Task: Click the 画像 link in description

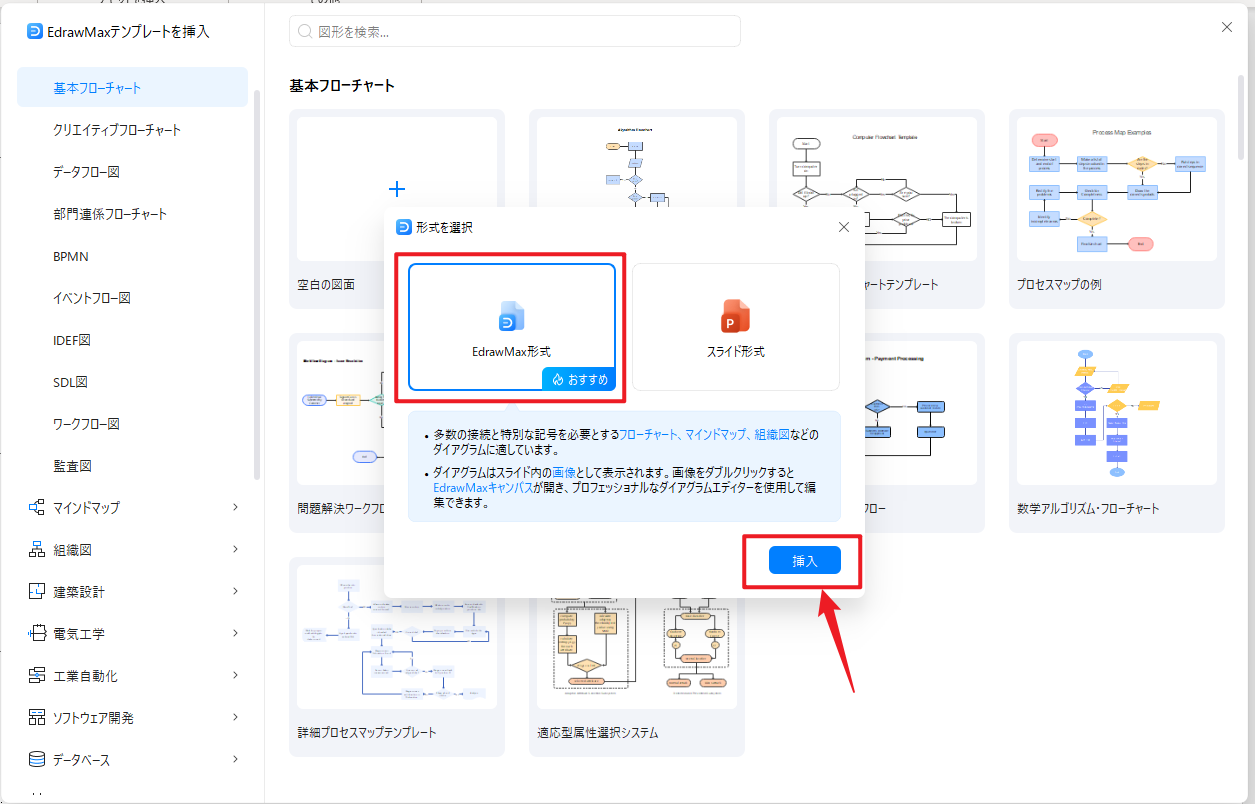Action: point(564,471)
